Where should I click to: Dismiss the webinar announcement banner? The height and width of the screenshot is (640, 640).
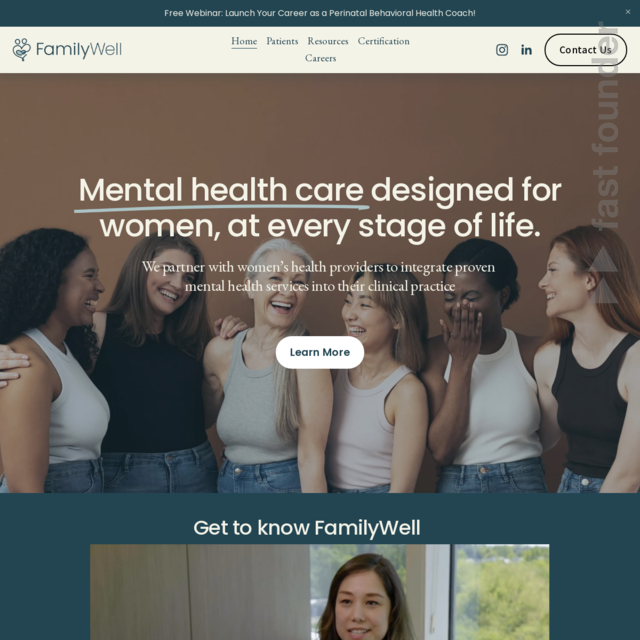click(x=628, y=12)
